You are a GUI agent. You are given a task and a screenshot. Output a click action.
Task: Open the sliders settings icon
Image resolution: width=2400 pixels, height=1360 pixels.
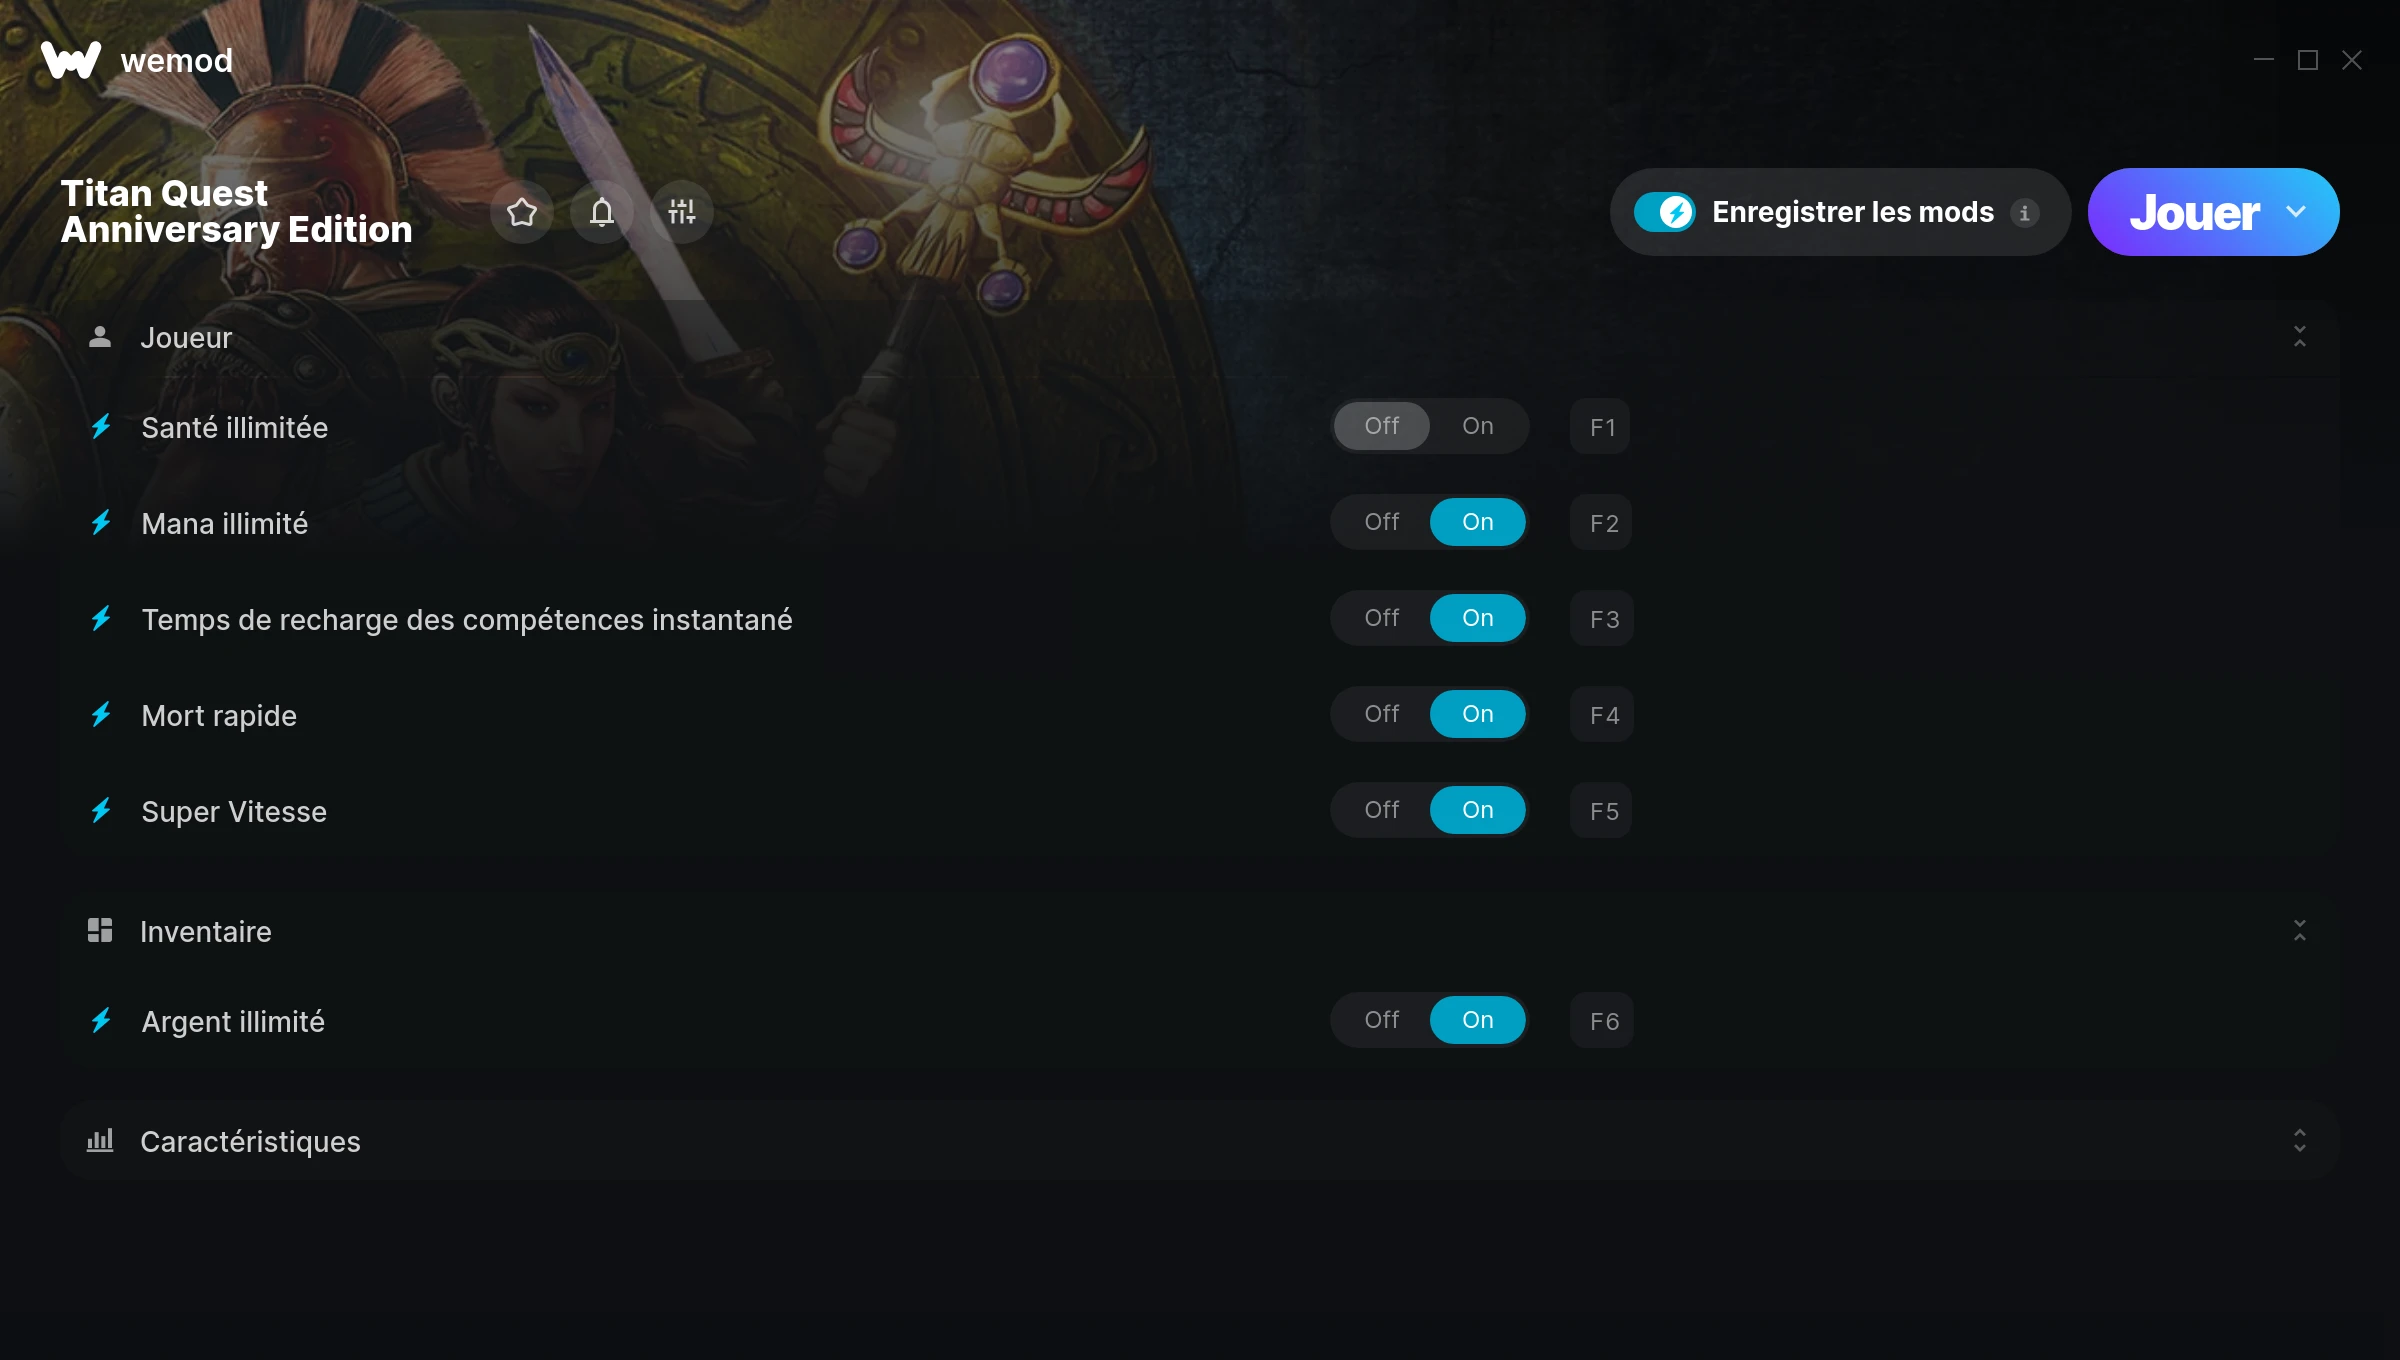point(682,212)
